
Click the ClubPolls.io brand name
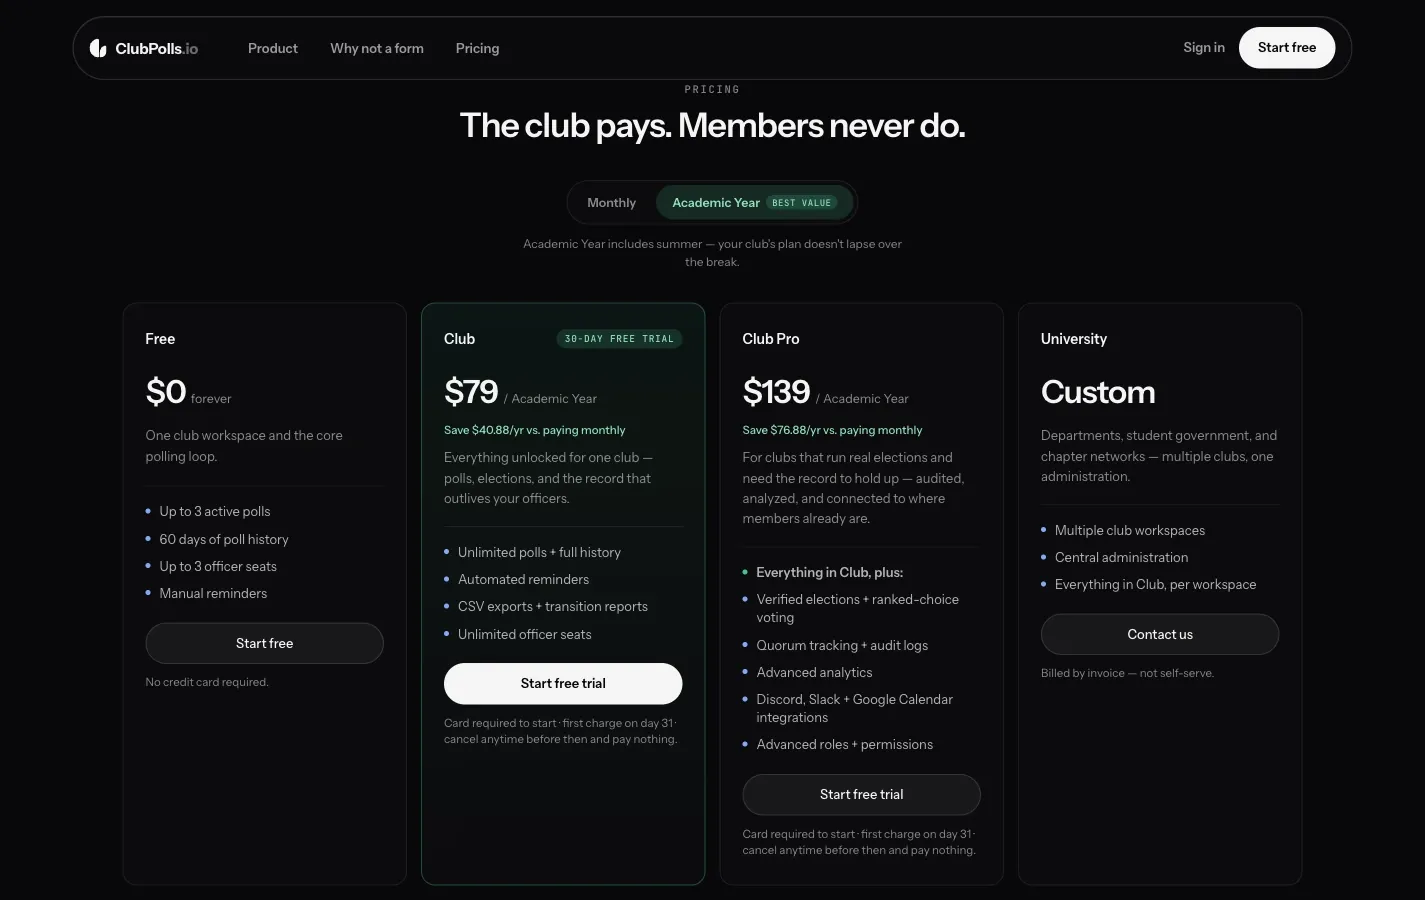click(157, 48)
